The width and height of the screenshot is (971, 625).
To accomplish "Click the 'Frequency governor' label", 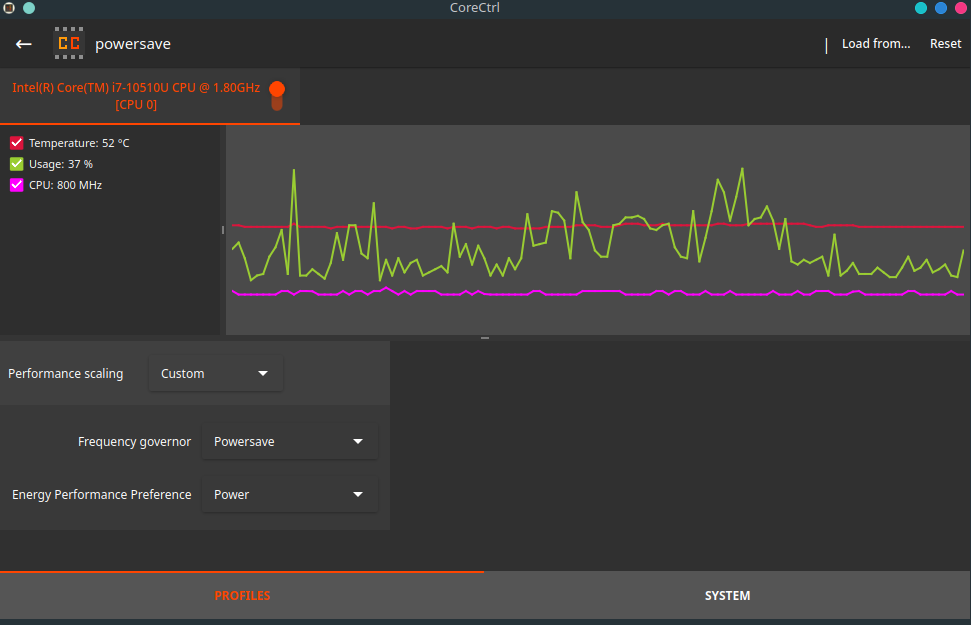I will (x=134, y=442).
